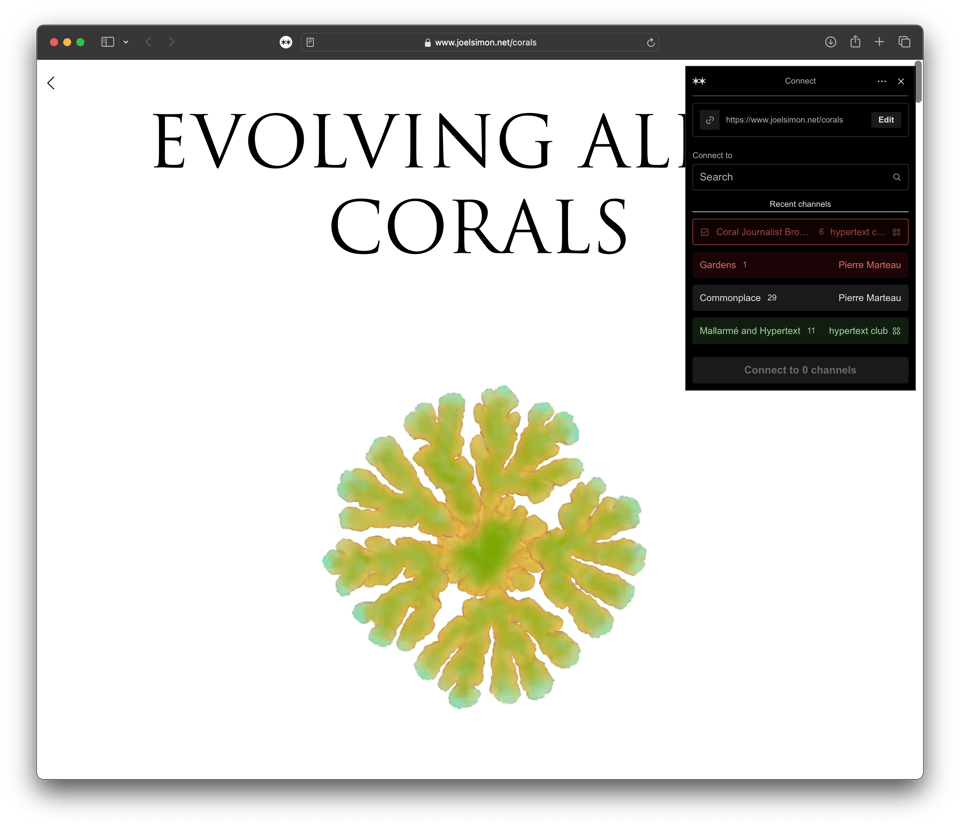The width and height of the screenshot is (960, 828).
Task: Click the channel Search field
Action: [790, 177]
